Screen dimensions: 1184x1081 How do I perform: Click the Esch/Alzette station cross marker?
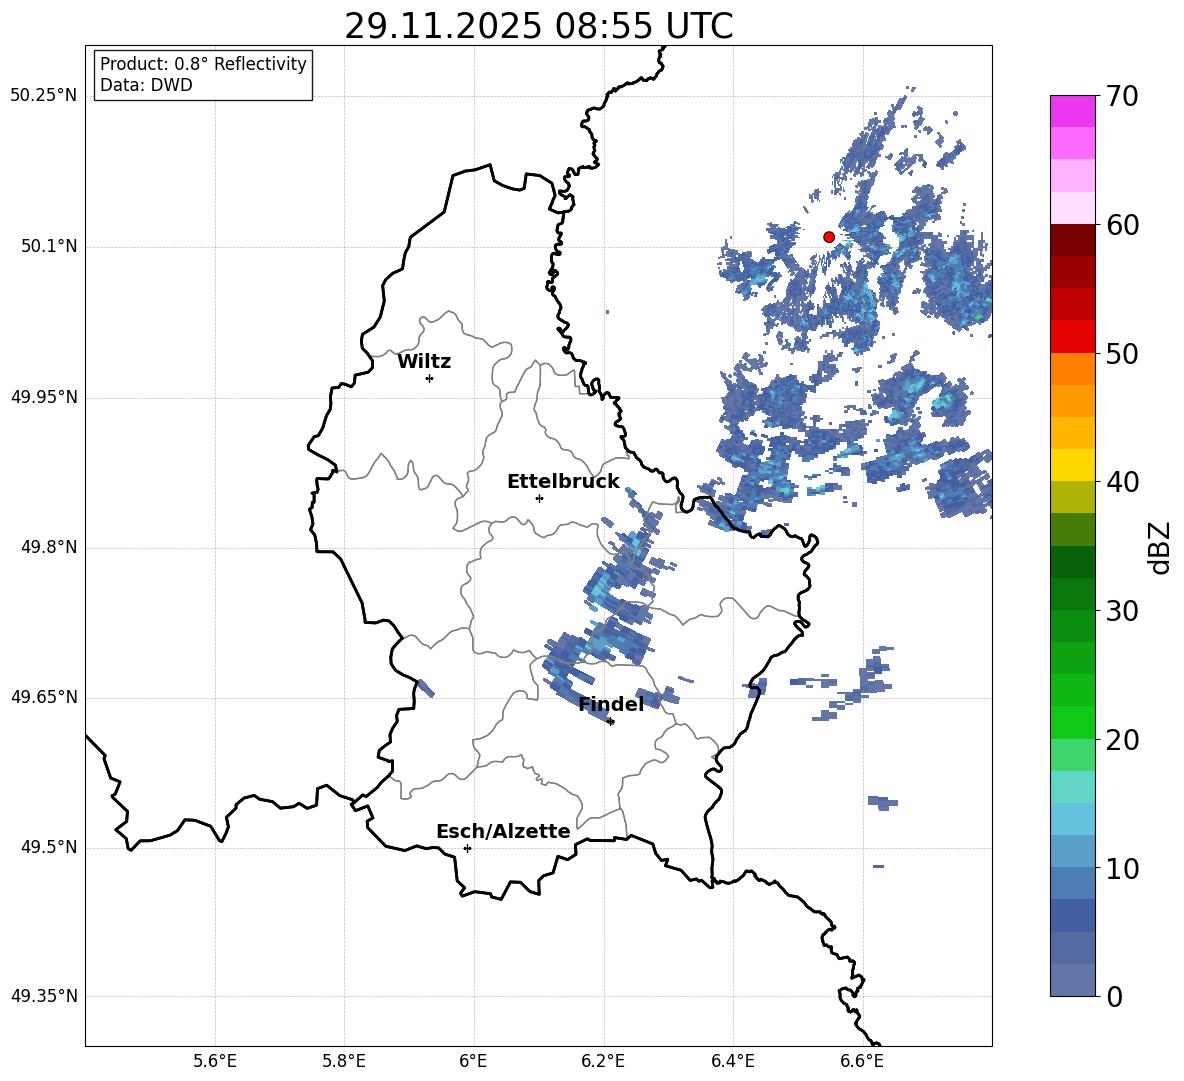[x=467, y=848]
